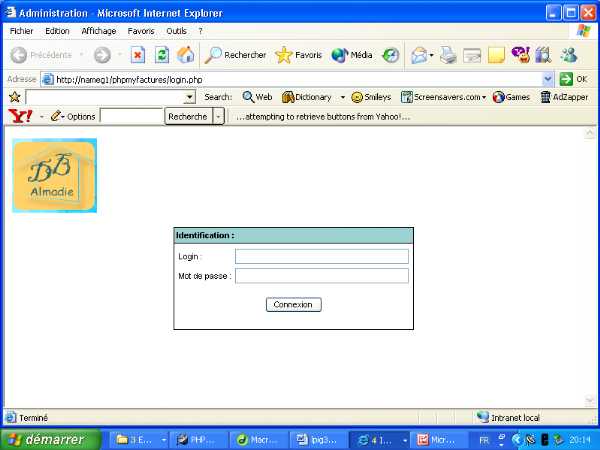Click the FR language indicator
600x450 pixels.
click(x=484, y=440)
